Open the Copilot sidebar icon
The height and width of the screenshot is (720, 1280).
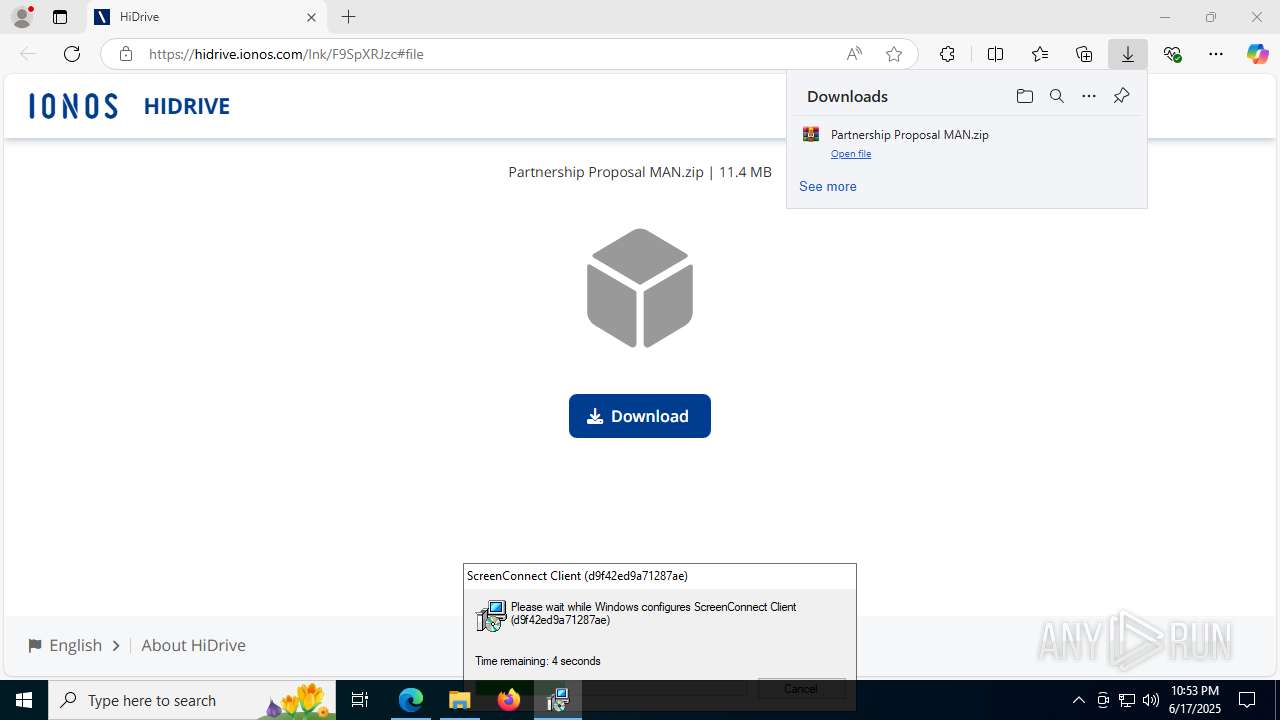tap(1258, 54)
